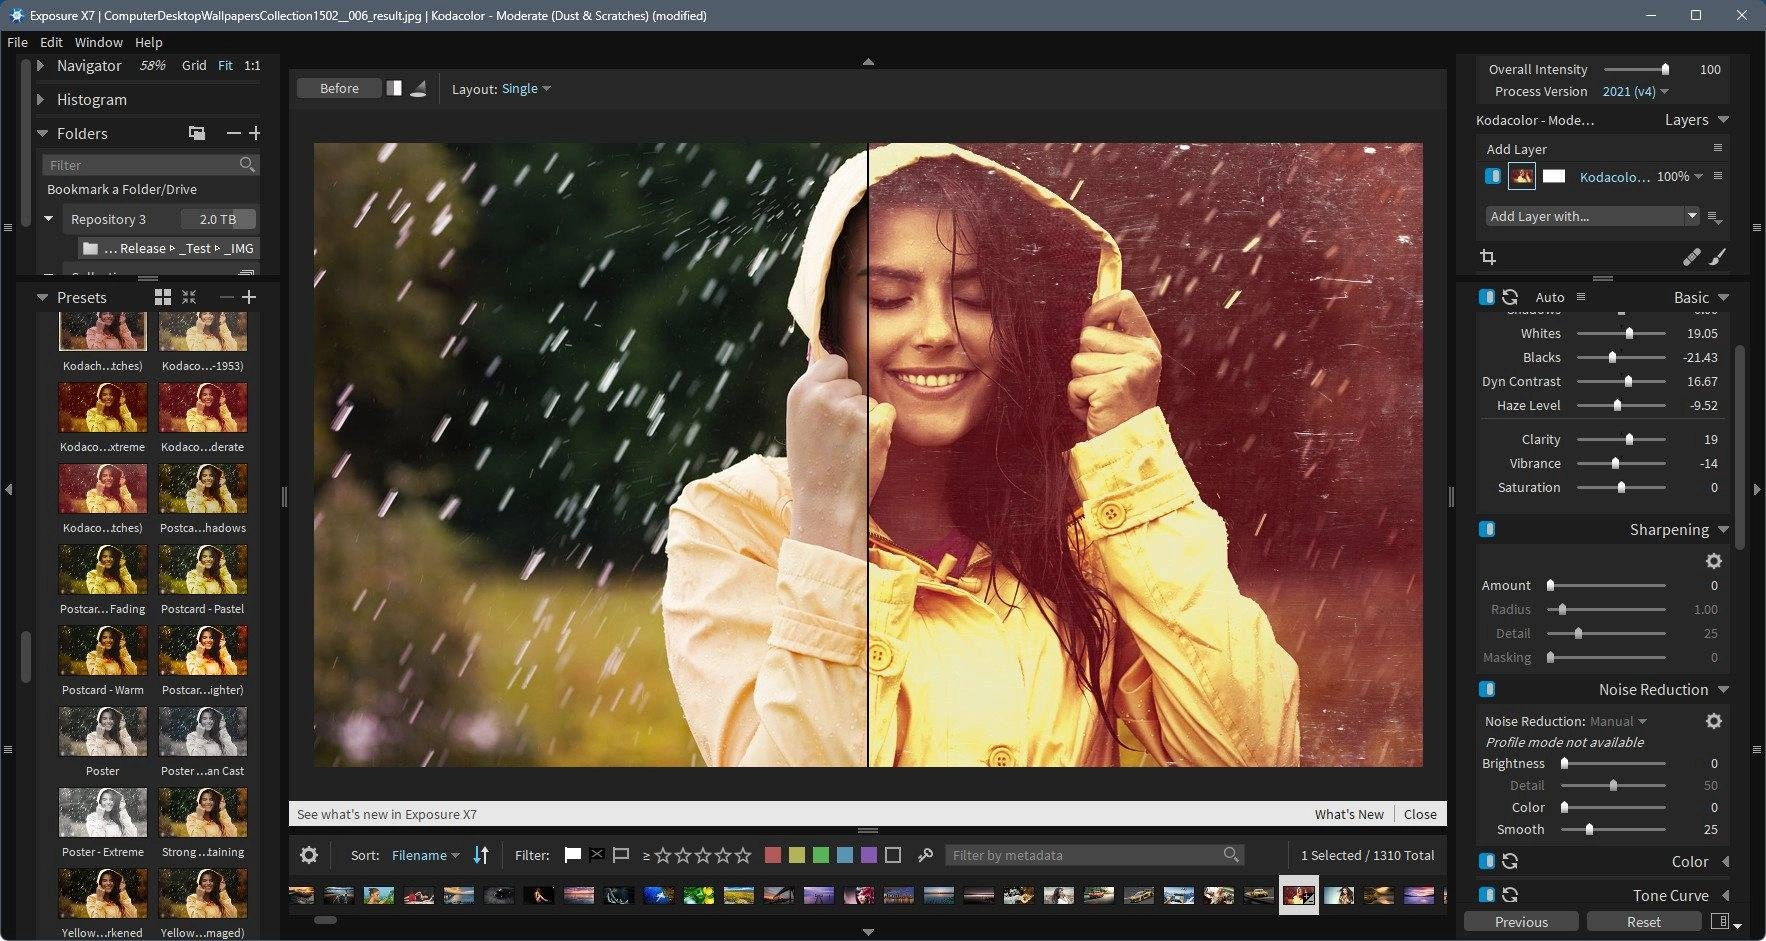This screenshot has width=1766, height=941.
Task: Select the Crop tool icon
Action: point(1488,257)
